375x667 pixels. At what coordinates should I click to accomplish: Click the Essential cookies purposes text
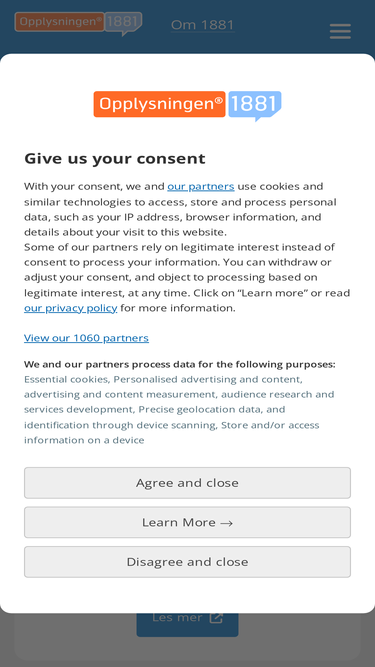point(179,409)
